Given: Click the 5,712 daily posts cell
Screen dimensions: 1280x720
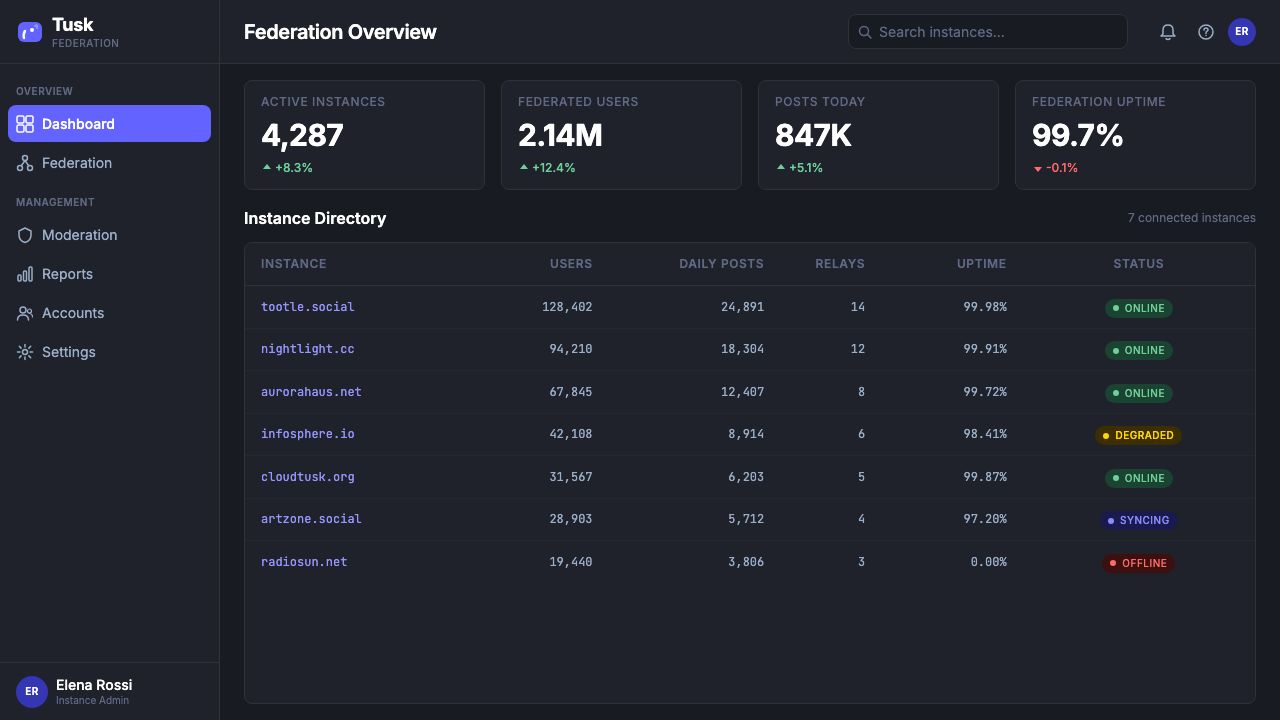Looking at the screenshot, I should pyautogui.click(x=746, y=519).
